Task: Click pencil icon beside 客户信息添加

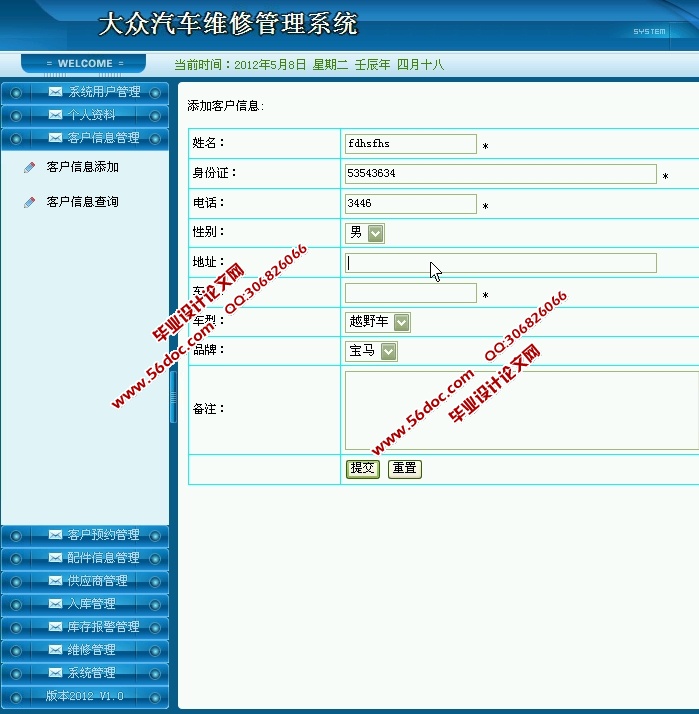Action: [30, 168]
